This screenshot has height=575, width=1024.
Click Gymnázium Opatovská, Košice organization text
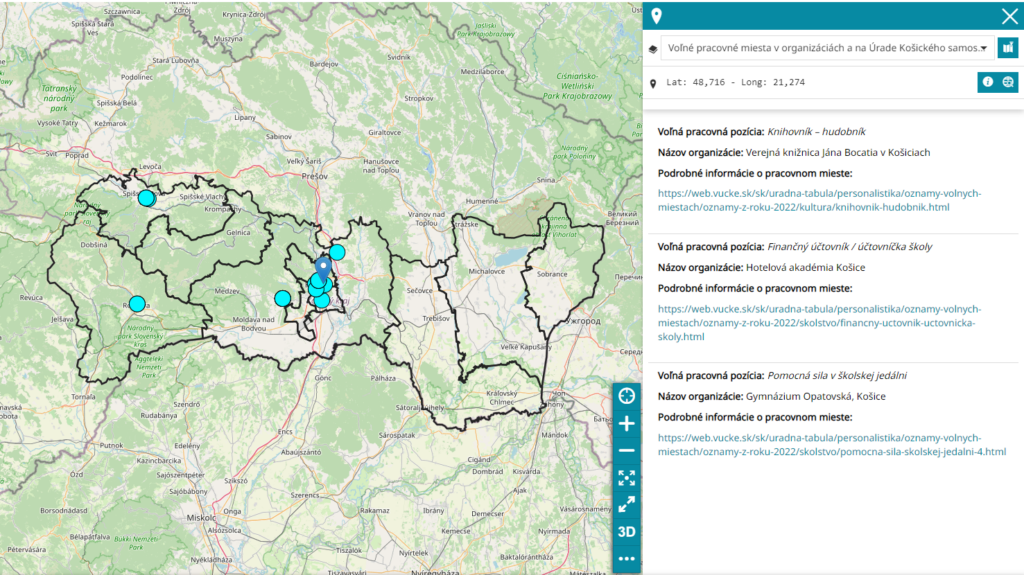coord(816,396)
